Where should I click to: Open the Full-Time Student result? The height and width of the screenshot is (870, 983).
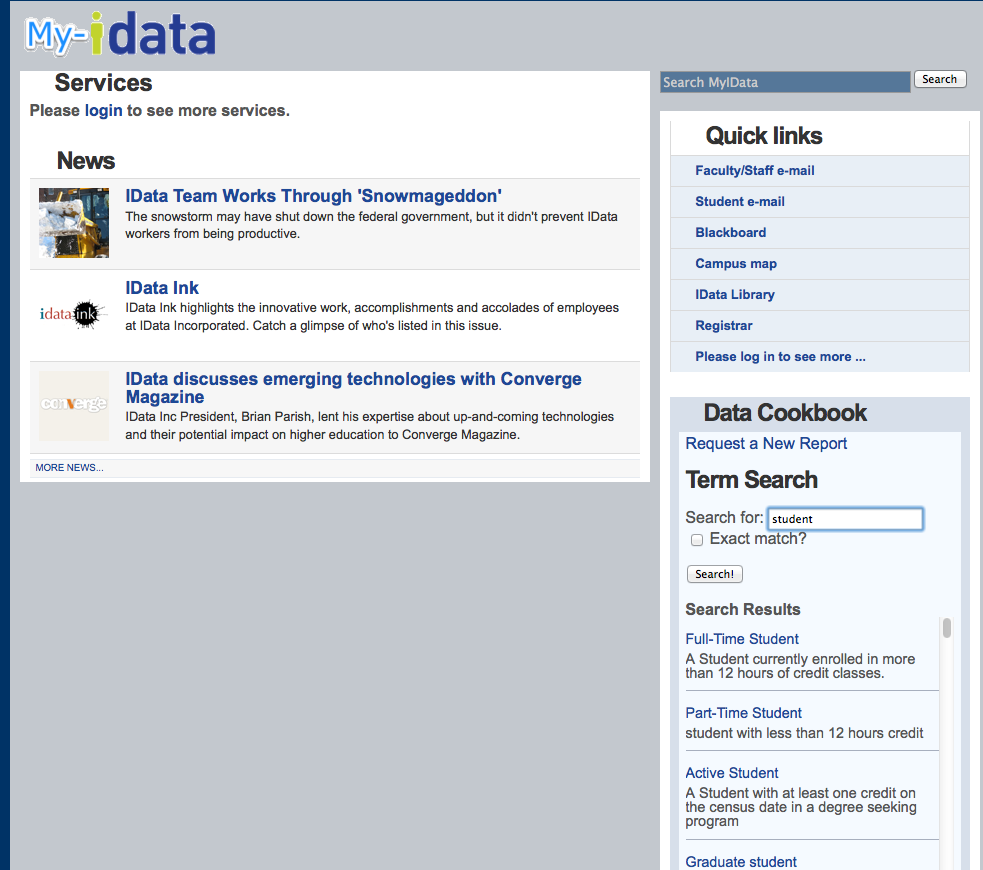[742, 639]
